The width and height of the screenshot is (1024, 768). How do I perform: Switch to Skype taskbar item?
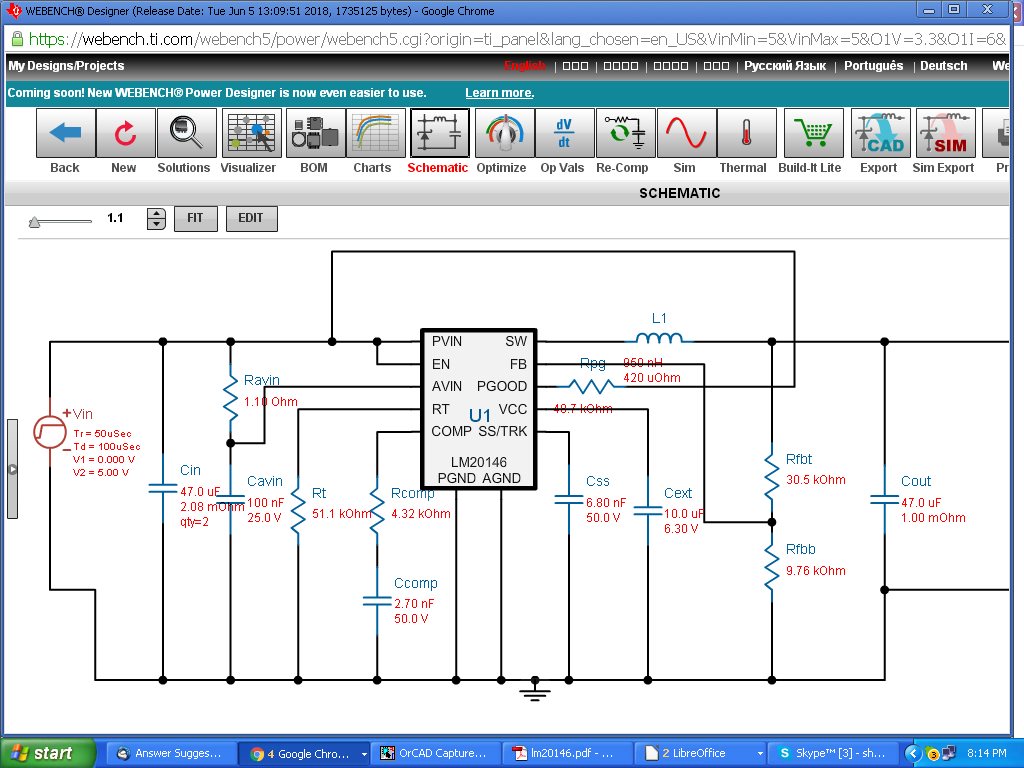point(833,753)
